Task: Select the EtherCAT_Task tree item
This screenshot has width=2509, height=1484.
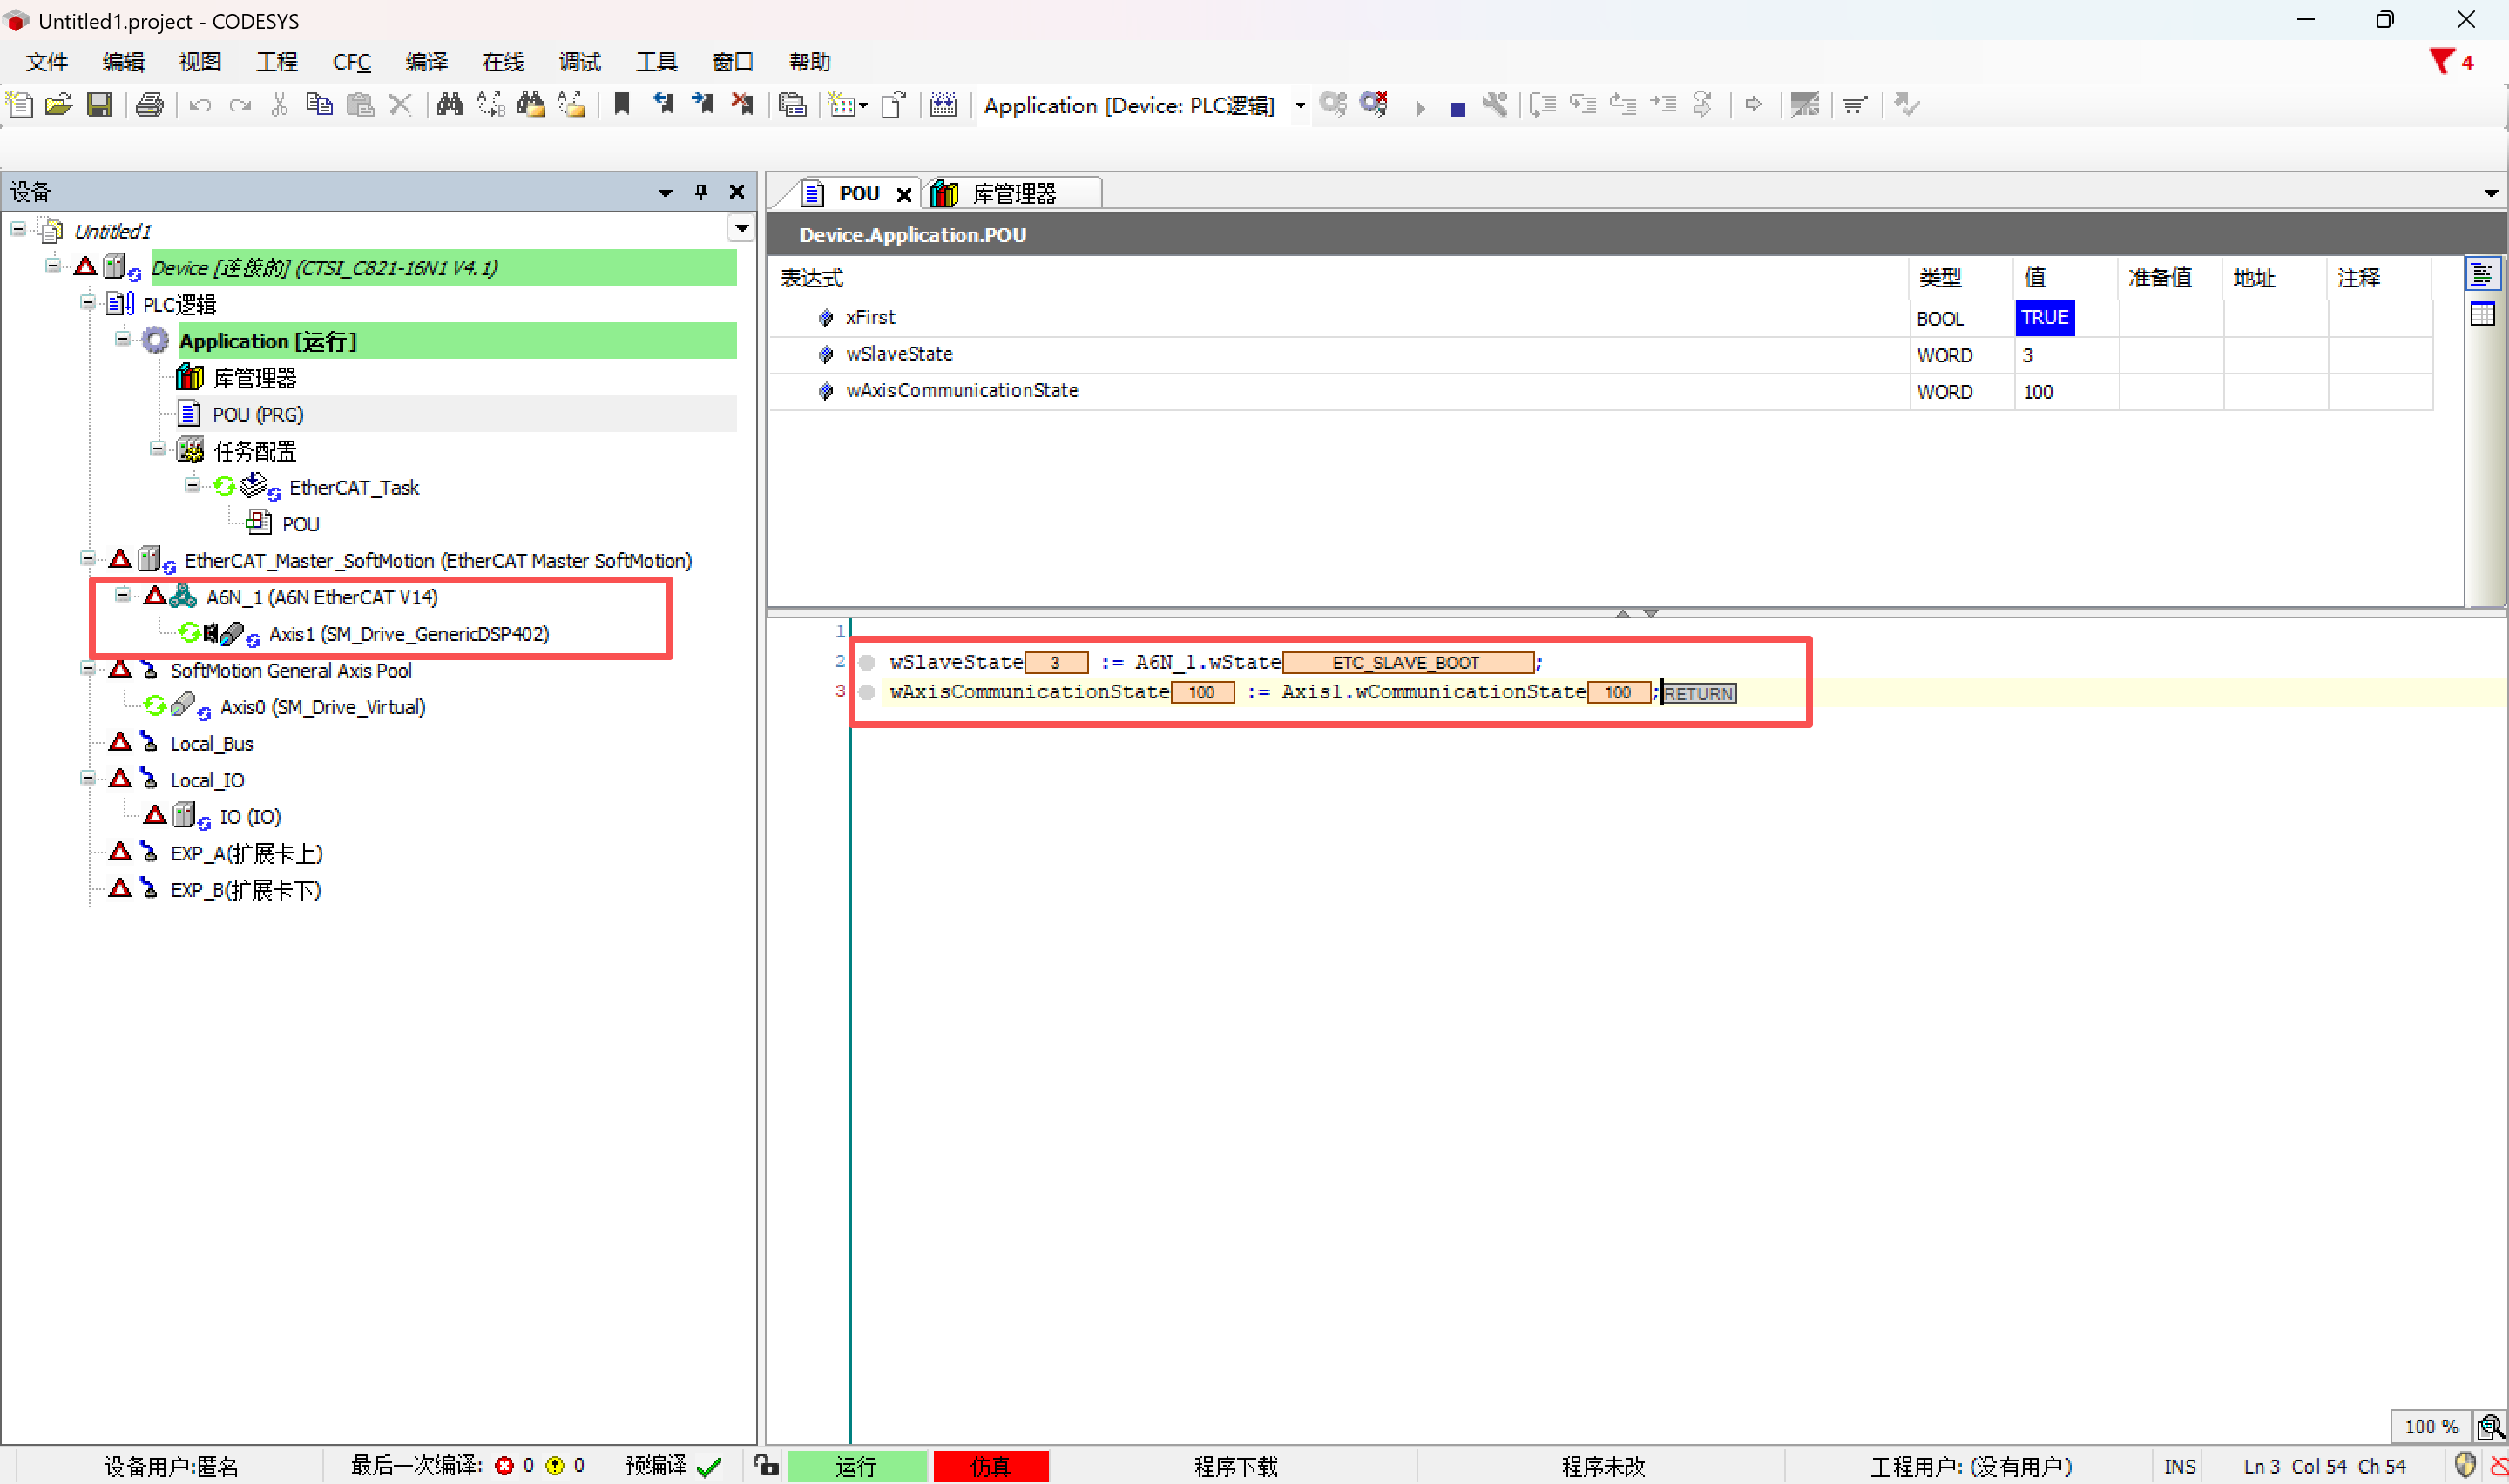Action: [354, 488]
